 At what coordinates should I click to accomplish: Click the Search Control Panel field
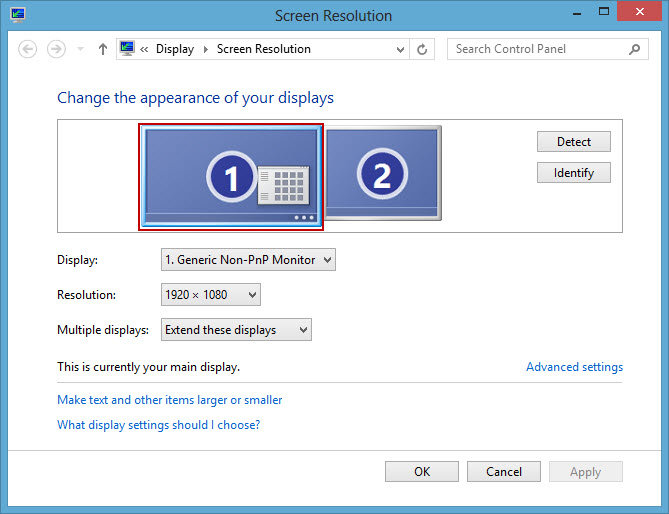535,49
